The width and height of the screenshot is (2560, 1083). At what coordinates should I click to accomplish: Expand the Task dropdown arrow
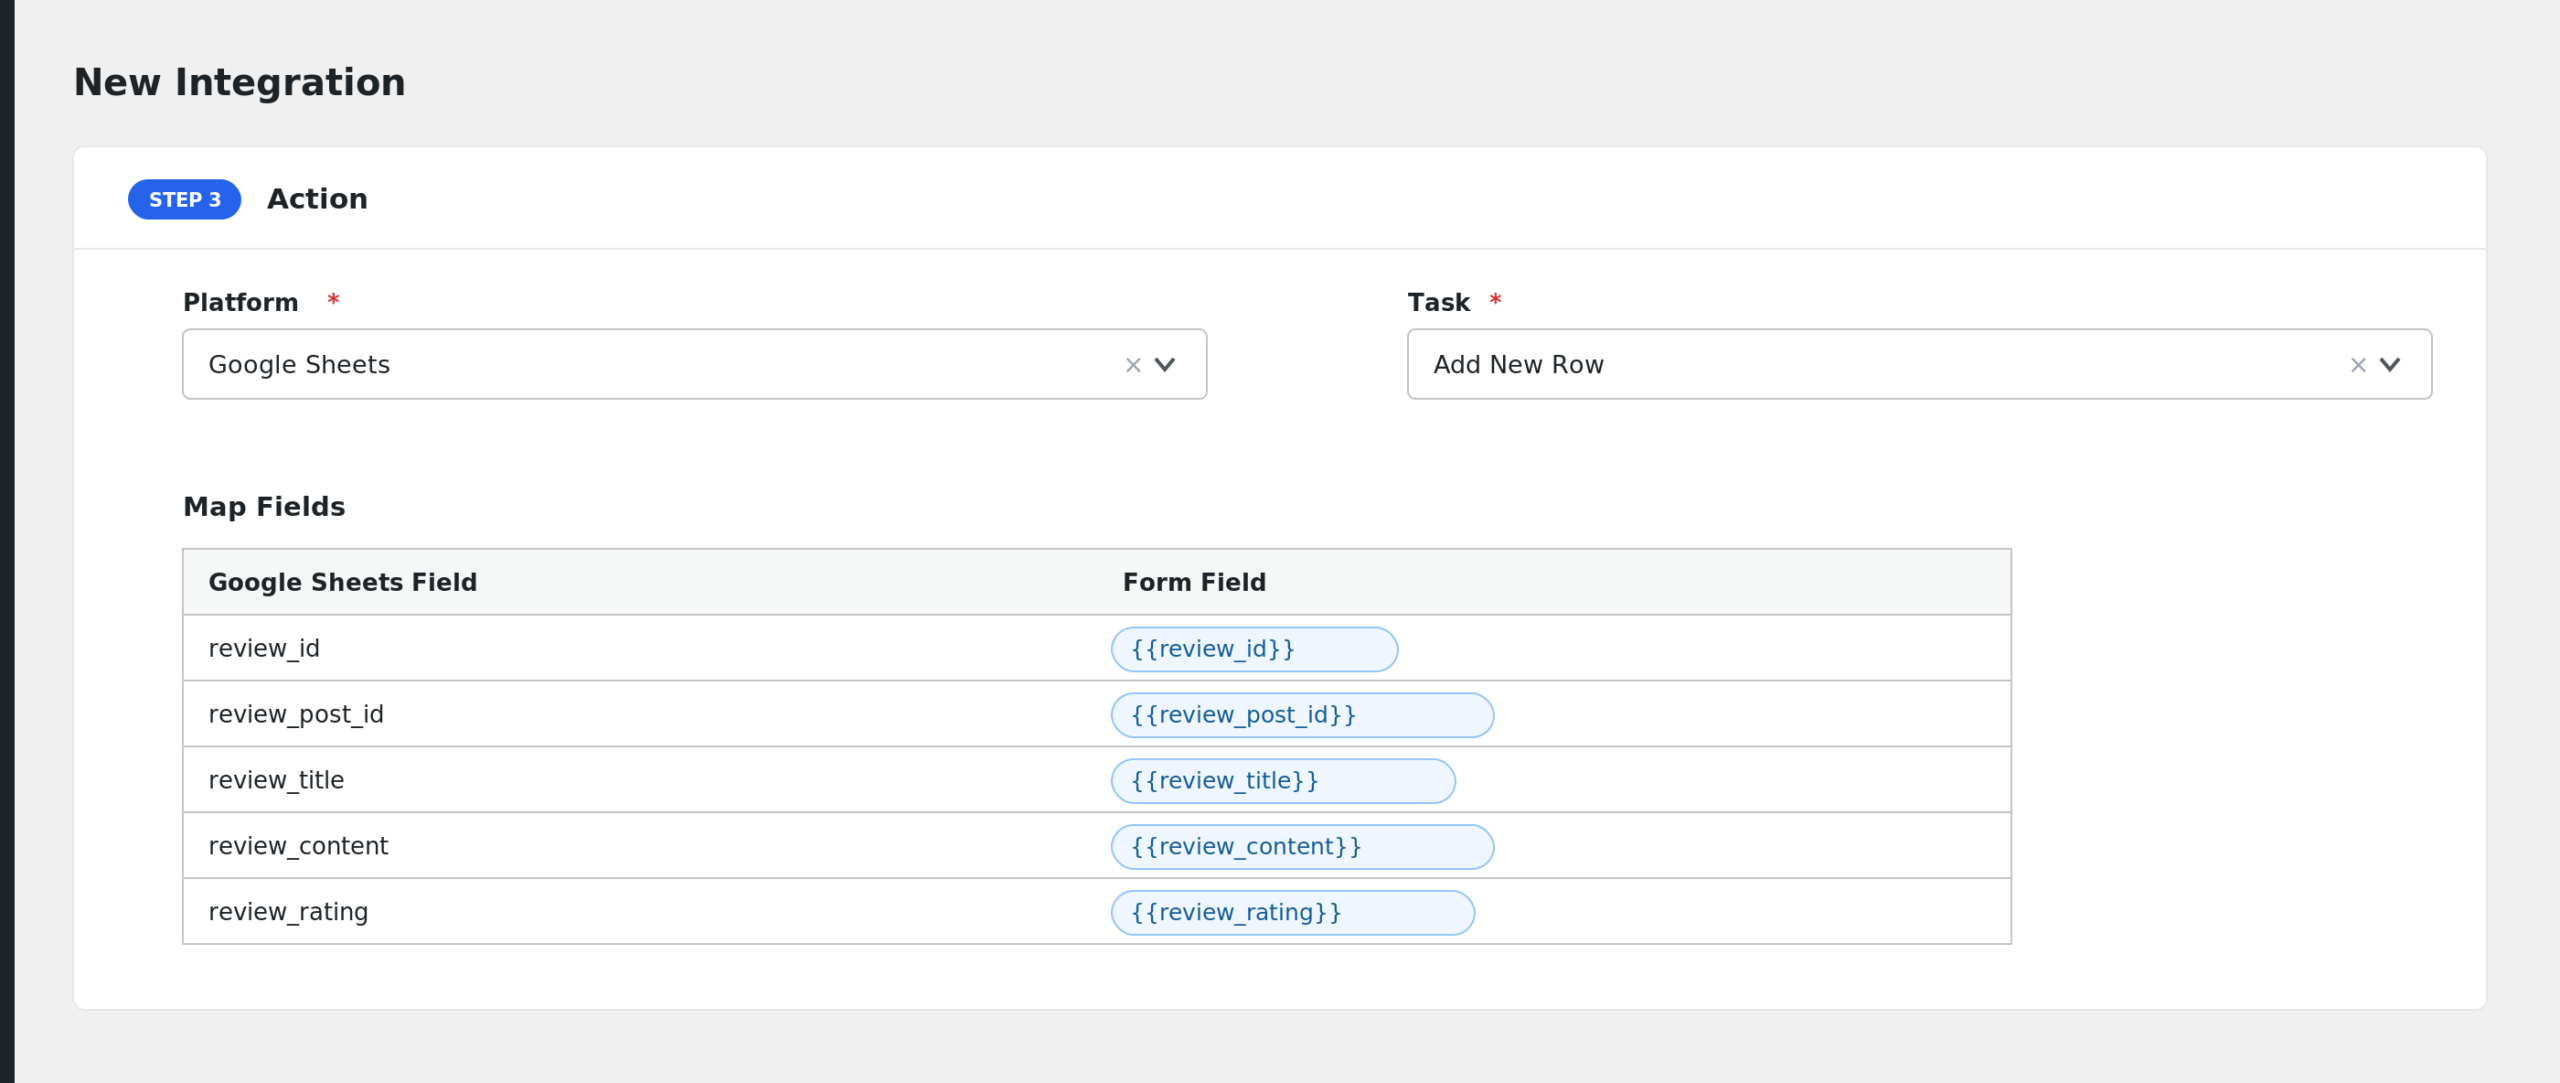(2390, 365)
